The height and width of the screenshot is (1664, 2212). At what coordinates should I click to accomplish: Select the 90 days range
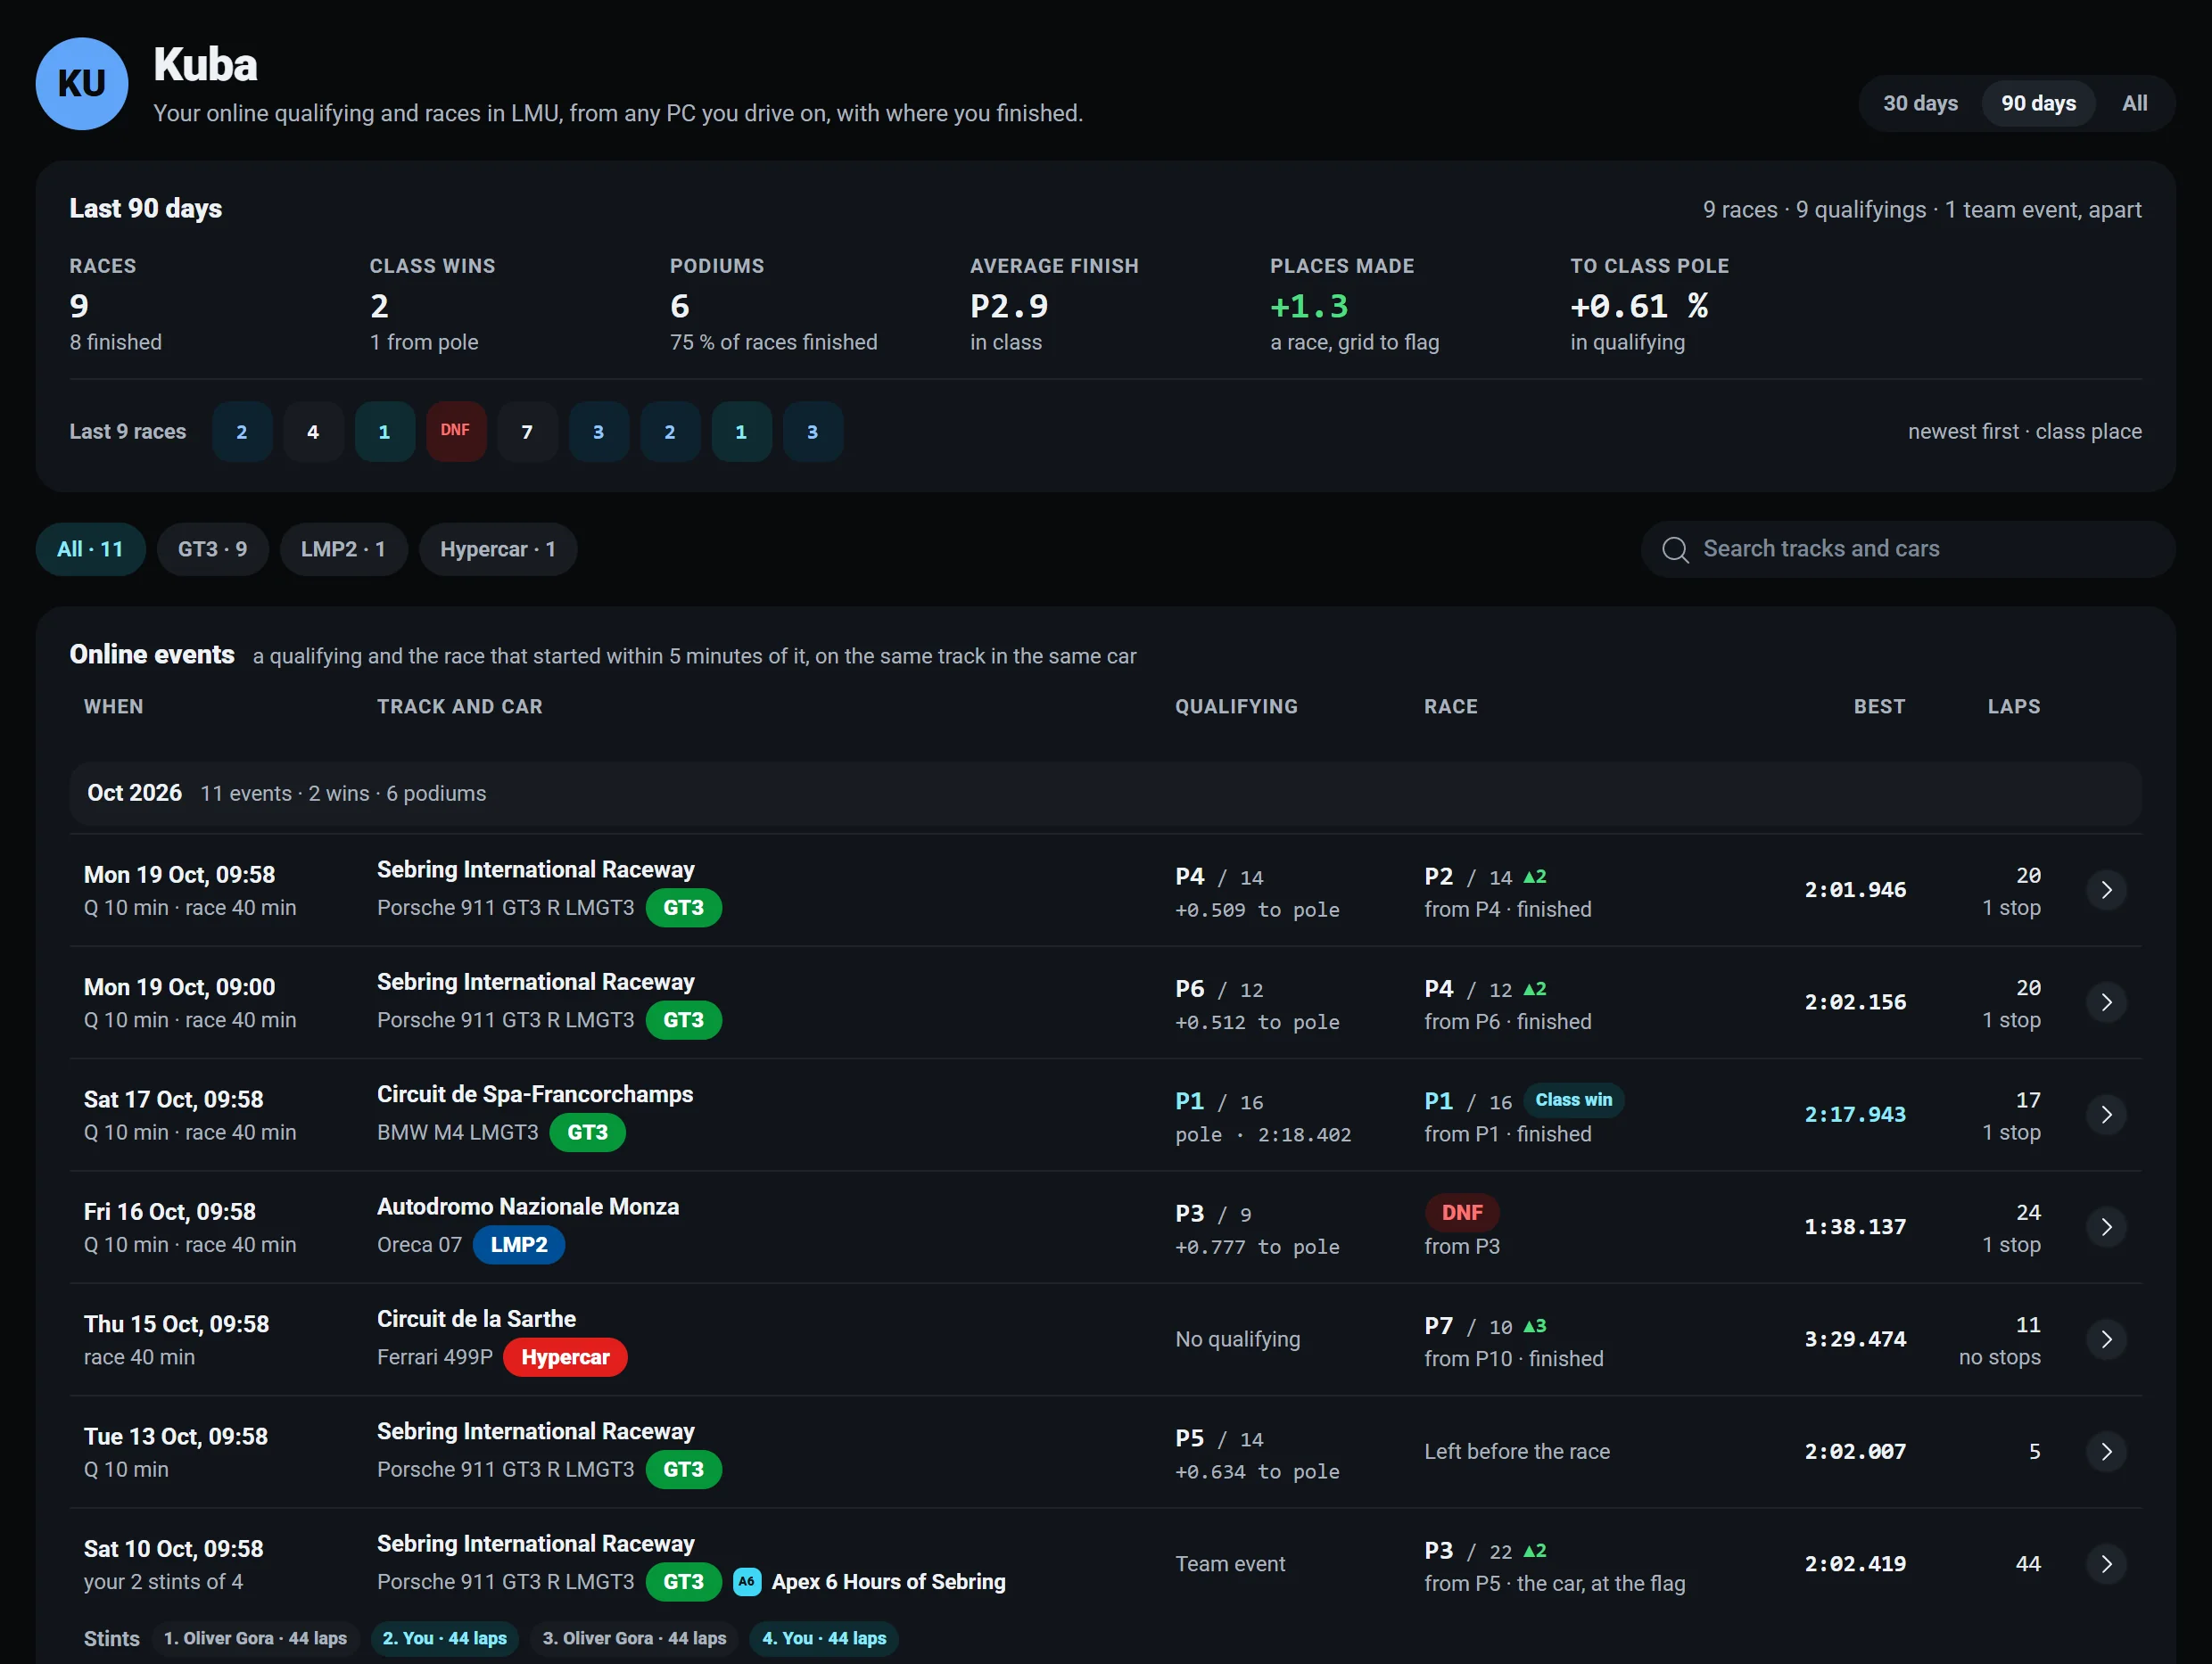point(2038,103)
